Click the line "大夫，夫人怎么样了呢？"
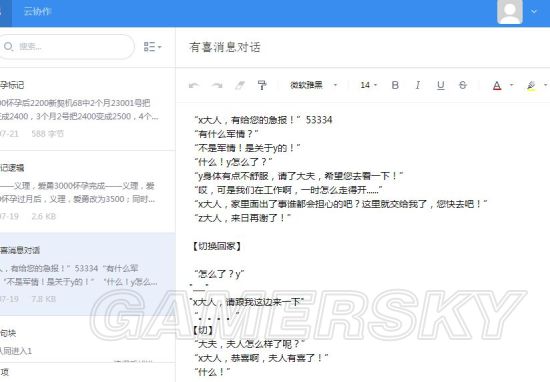The width and height of the screenshot is (550, 382). (249, 344)
